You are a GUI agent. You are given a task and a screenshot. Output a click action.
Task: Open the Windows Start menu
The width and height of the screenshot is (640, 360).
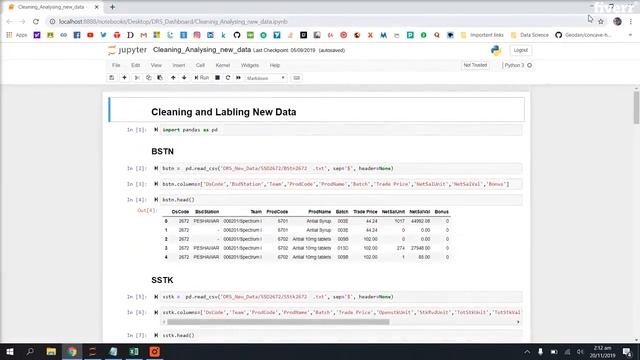[x=10, y=351]
